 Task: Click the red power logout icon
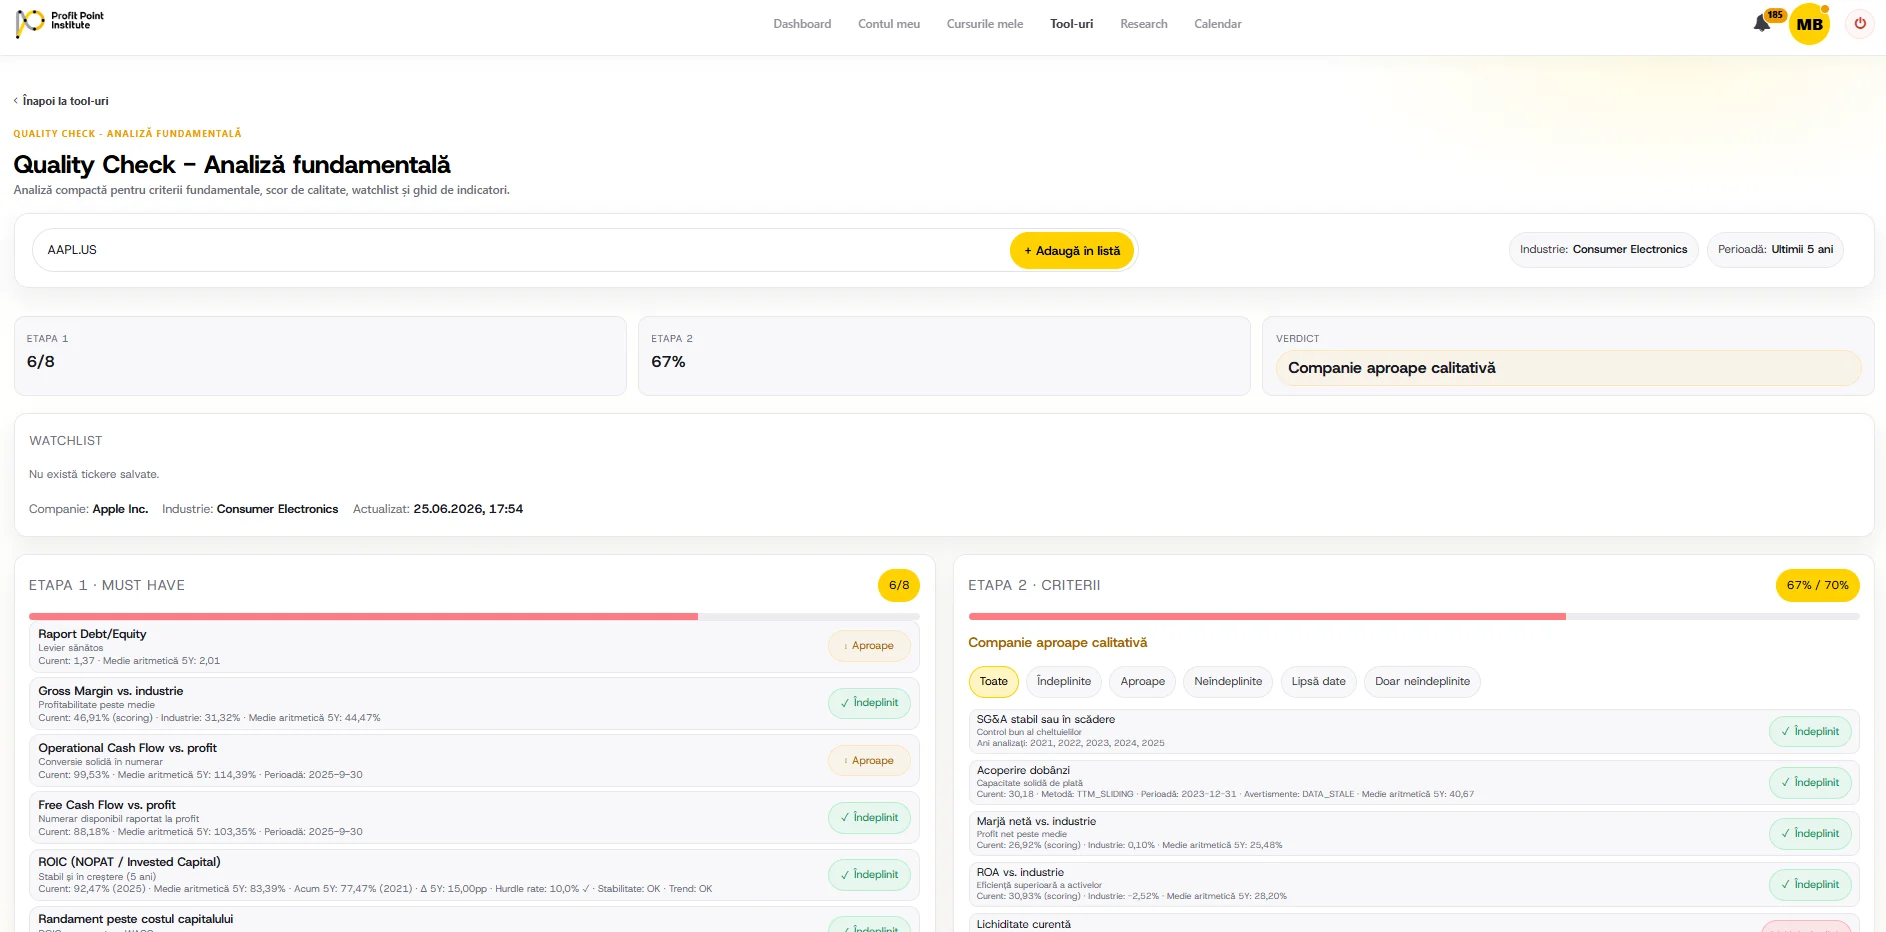pos(1860,23)
